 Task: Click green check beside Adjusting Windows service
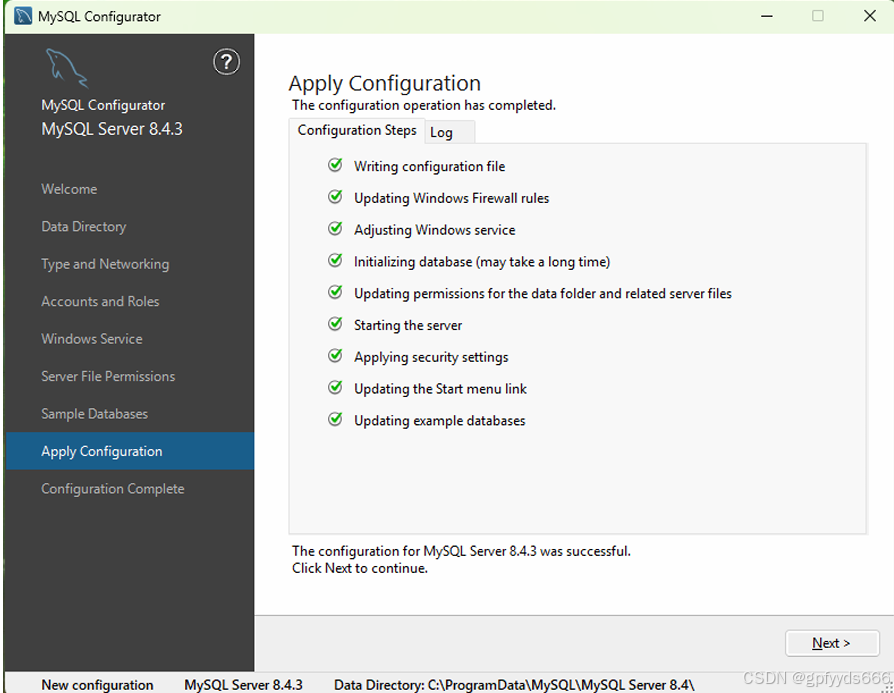coord(335,229)
